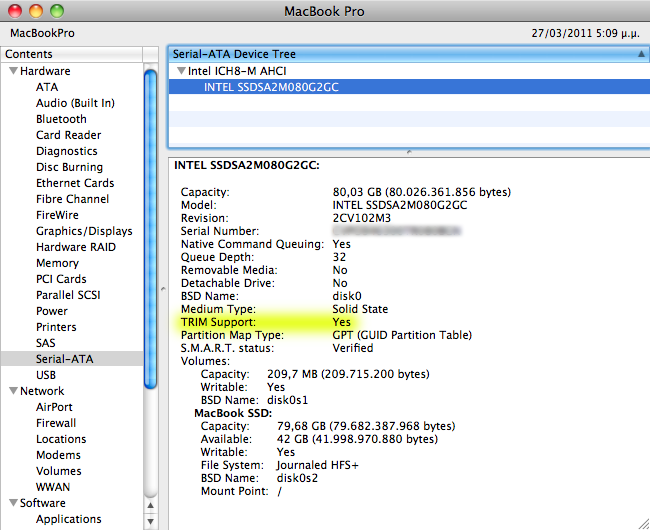Select PCI Cards entry
650x530 pixels.
click(61, 279)
